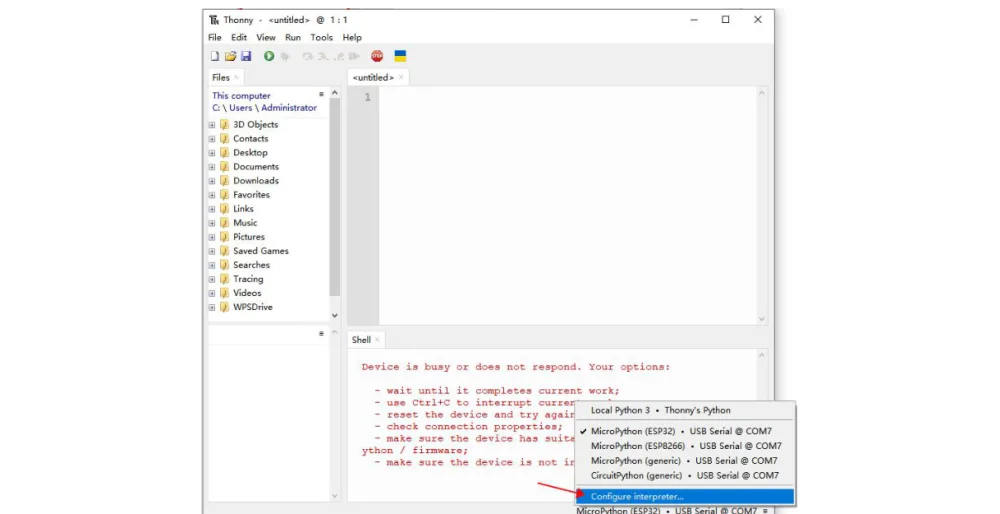Save the script with the floppy disk icon

tap(246, 56)
